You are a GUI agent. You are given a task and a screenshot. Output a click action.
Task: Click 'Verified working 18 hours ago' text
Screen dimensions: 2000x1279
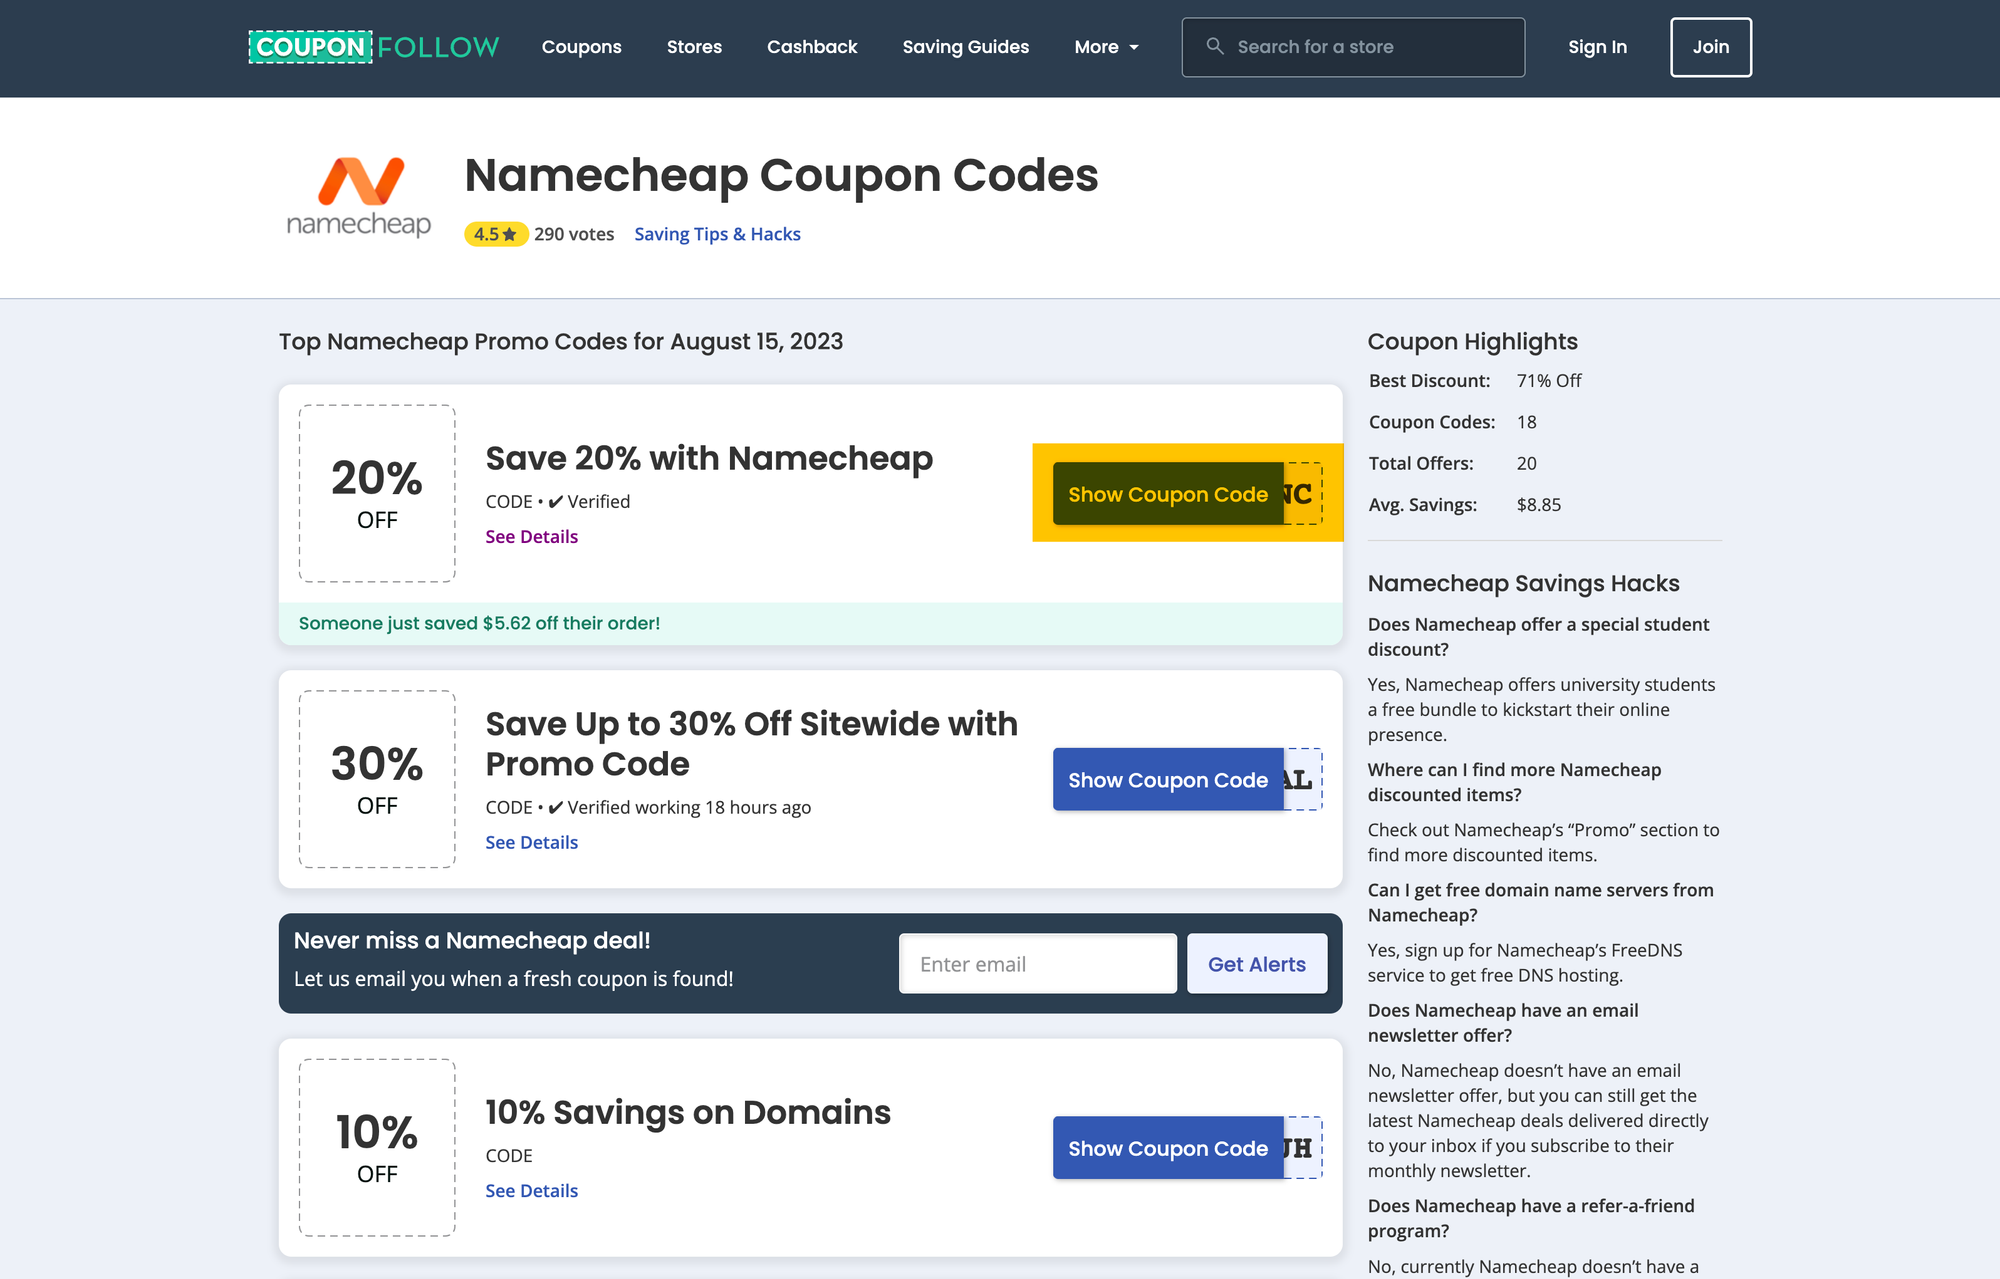(x=689, y=807)
